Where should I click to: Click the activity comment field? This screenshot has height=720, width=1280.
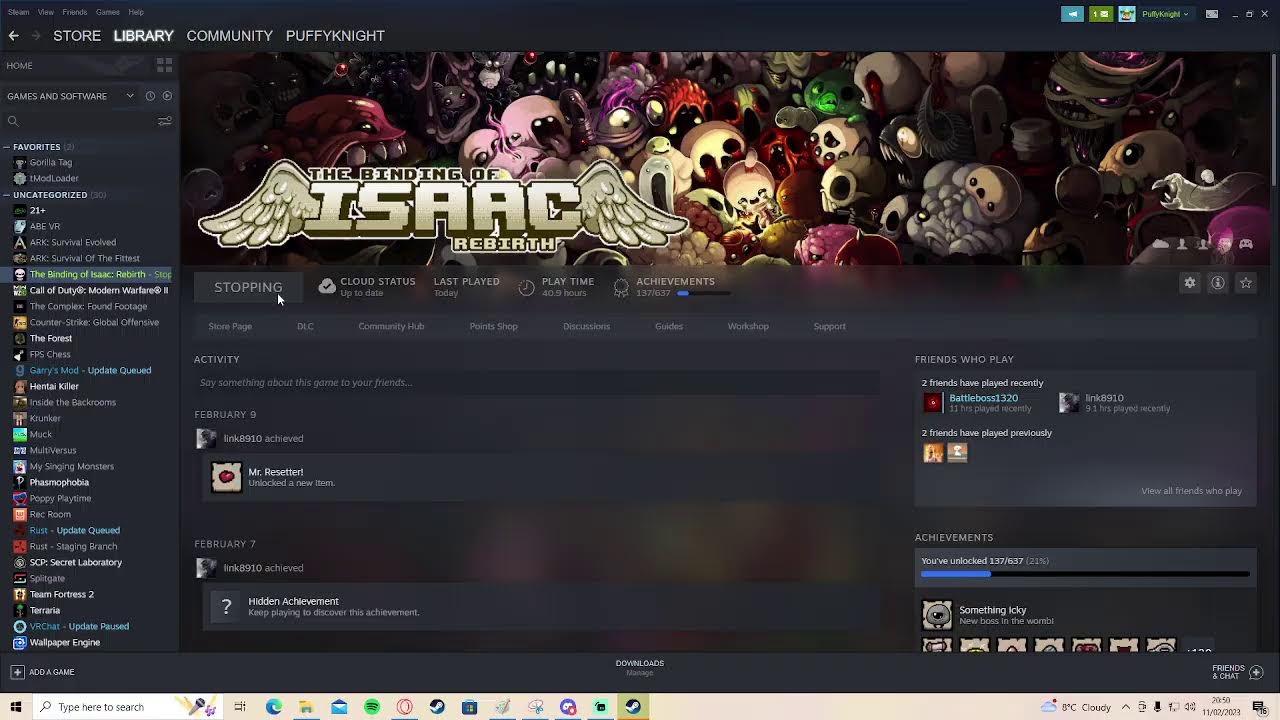(x=537, y=382)
